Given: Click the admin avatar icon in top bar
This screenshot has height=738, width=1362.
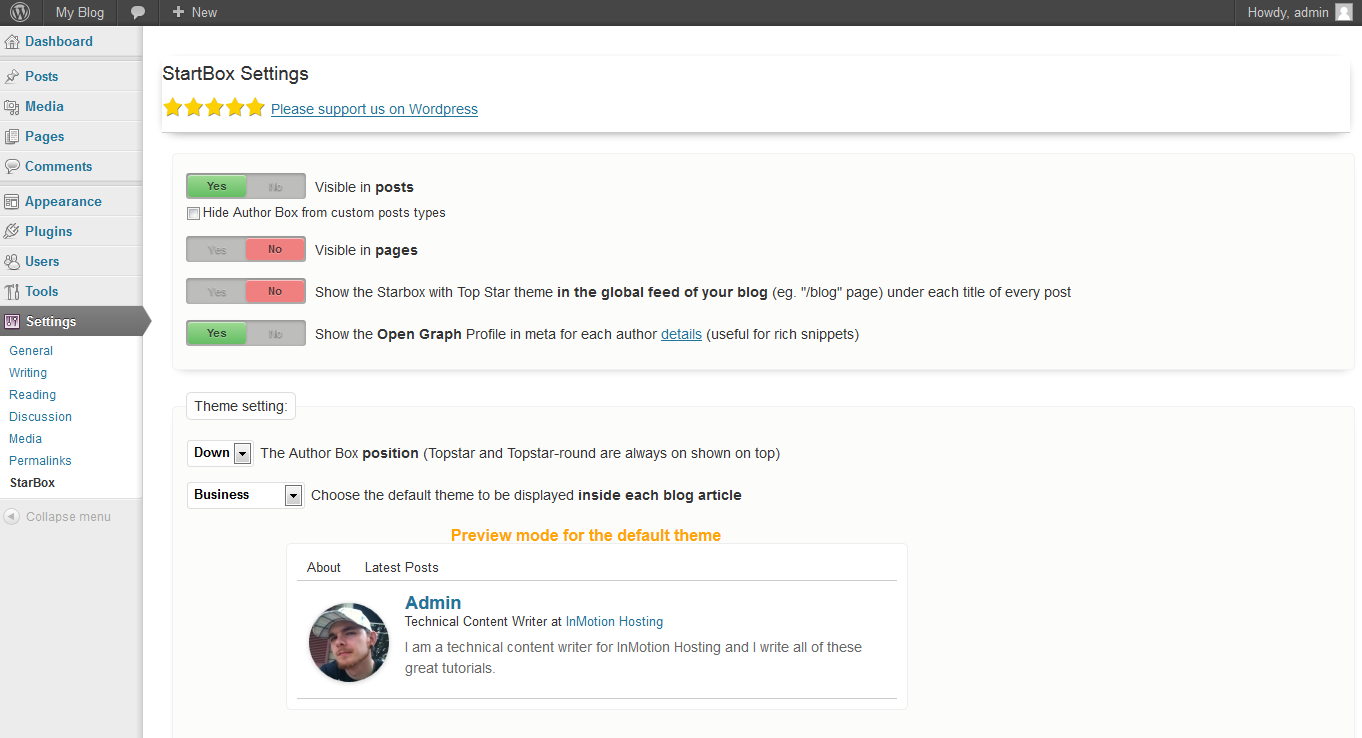Looking at the screenshot, I should click(1343, 12).
